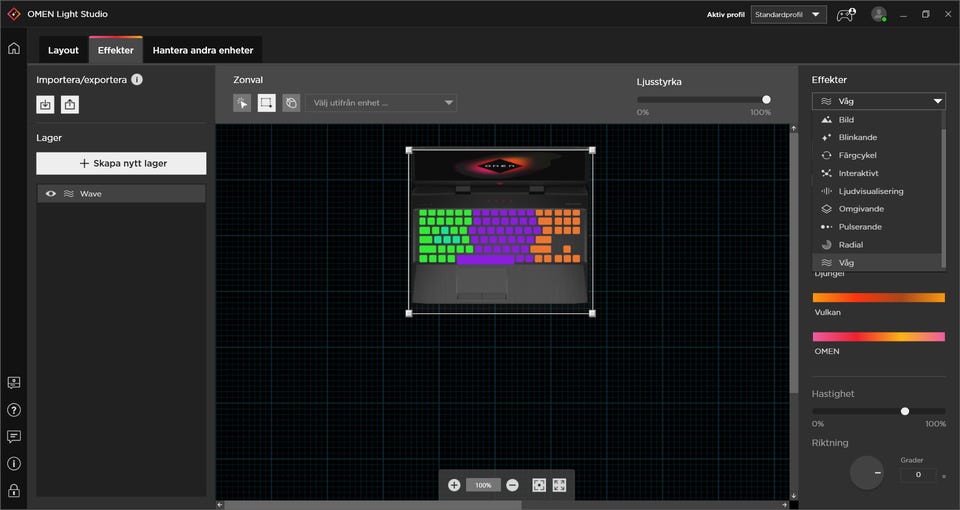Select the rectangle zone selection tool

(266, 103)
